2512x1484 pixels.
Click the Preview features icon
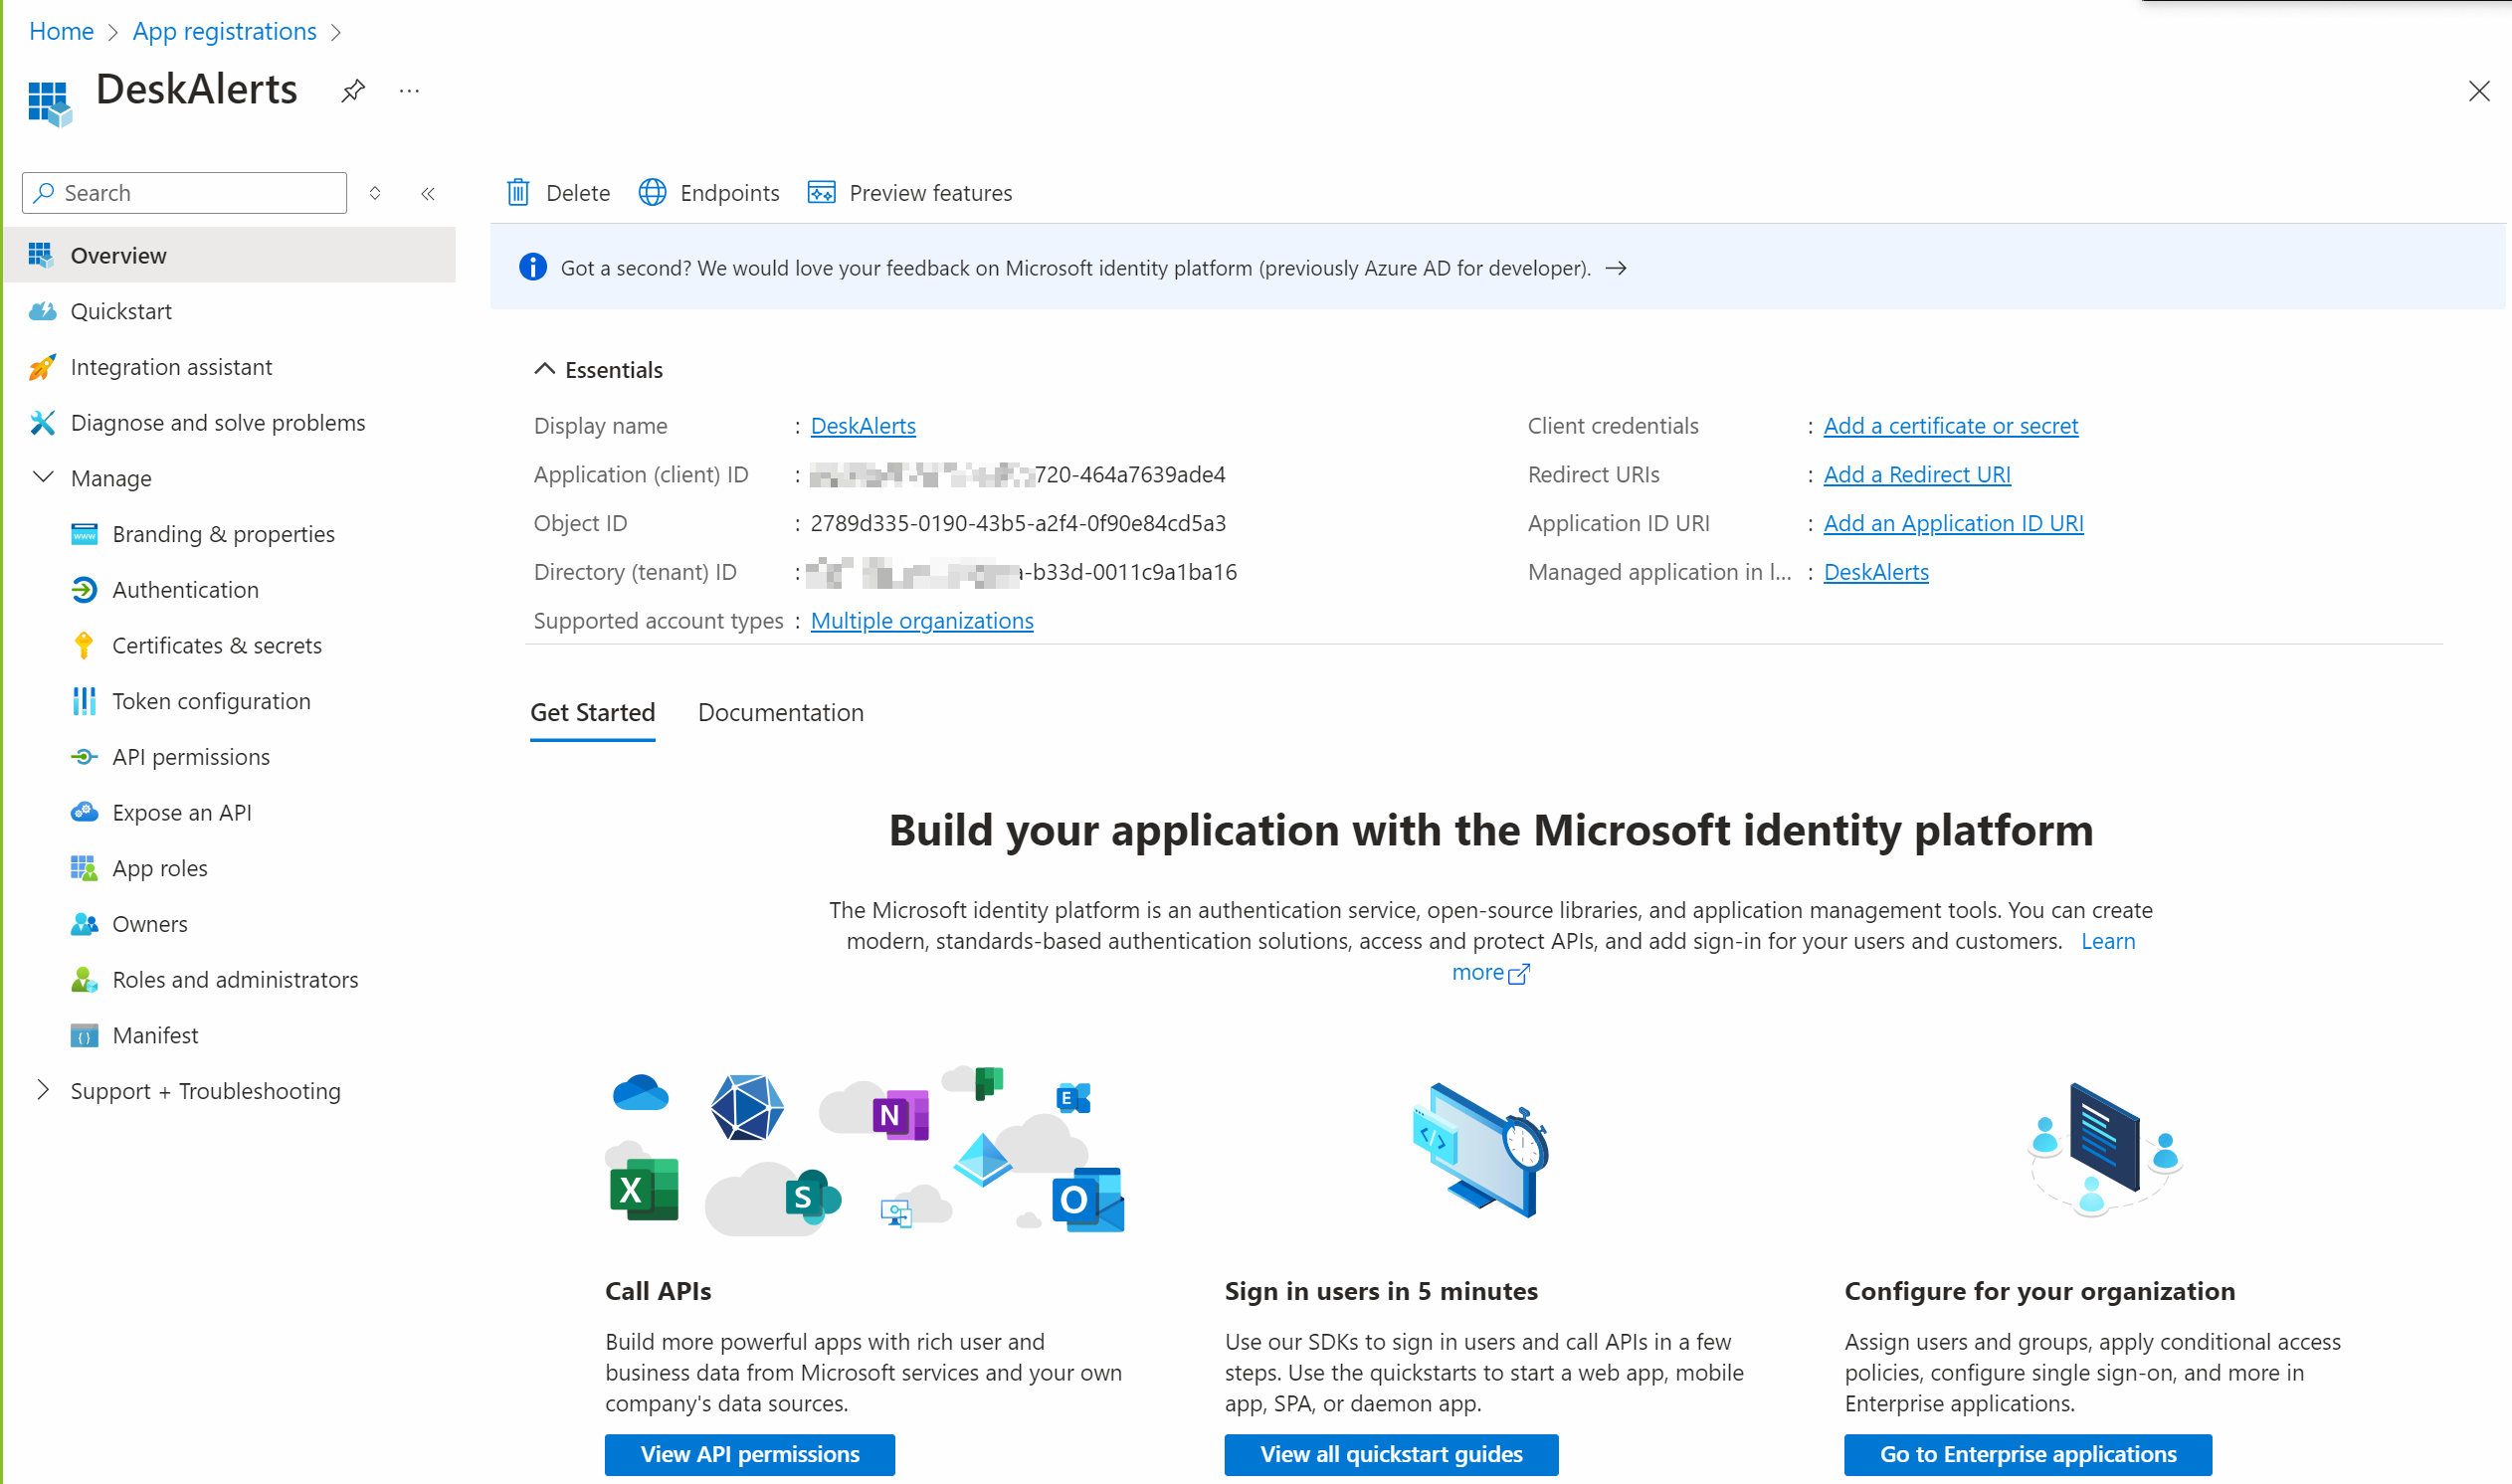click(821, 192)
